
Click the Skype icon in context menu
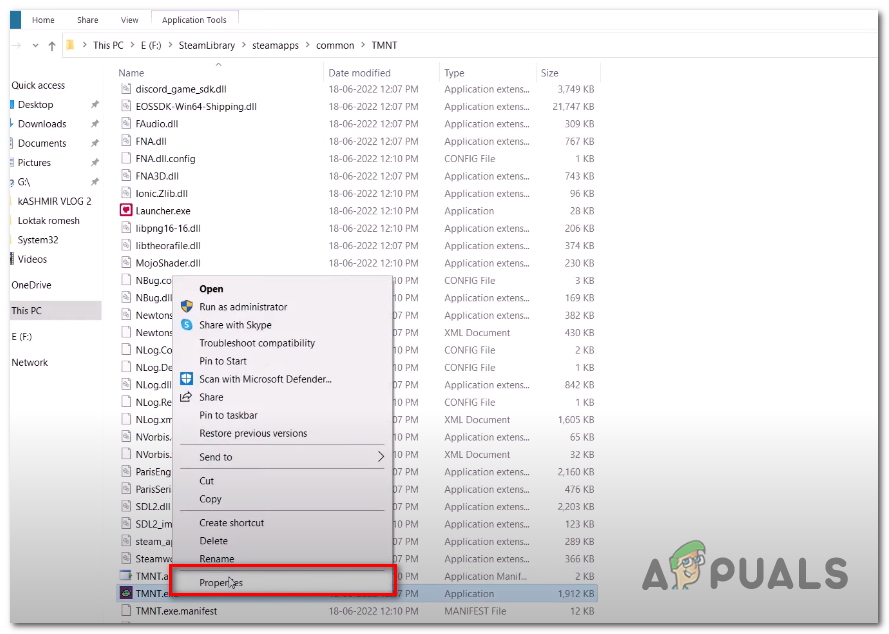point(187,325)
